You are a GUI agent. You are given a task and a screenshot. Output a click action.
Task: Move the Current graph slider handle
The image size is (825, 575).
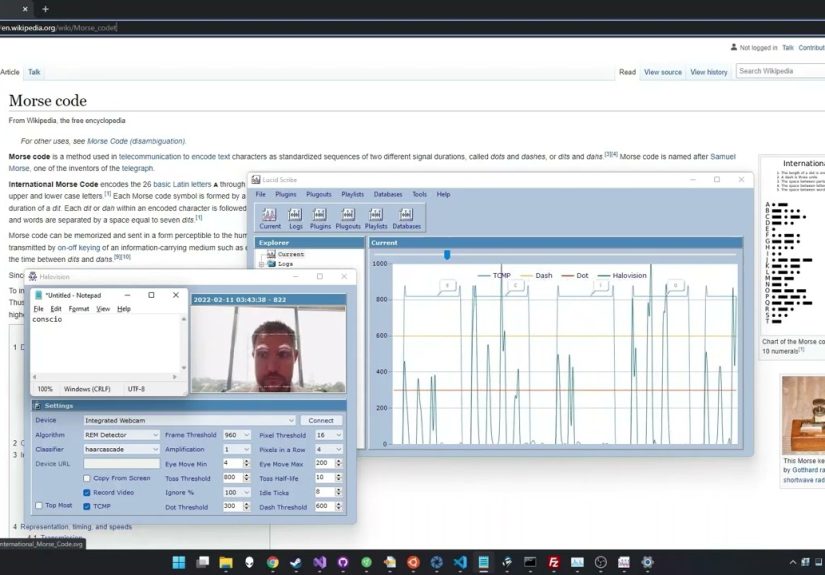(447, 255)
